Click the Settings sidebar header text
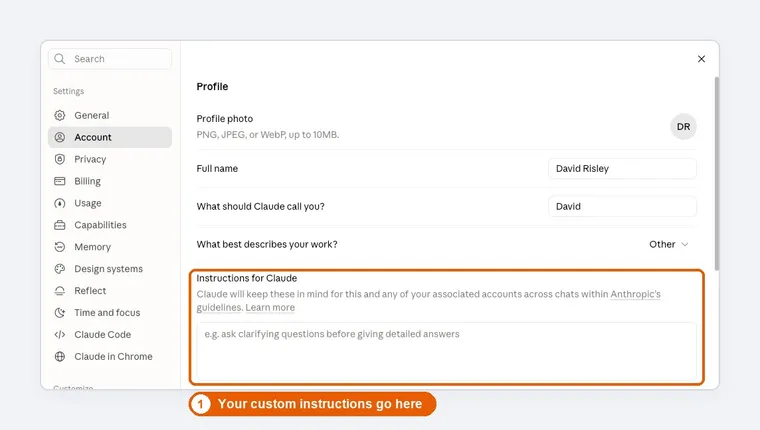The image size is (760, 430). click(x=68, y=91)
